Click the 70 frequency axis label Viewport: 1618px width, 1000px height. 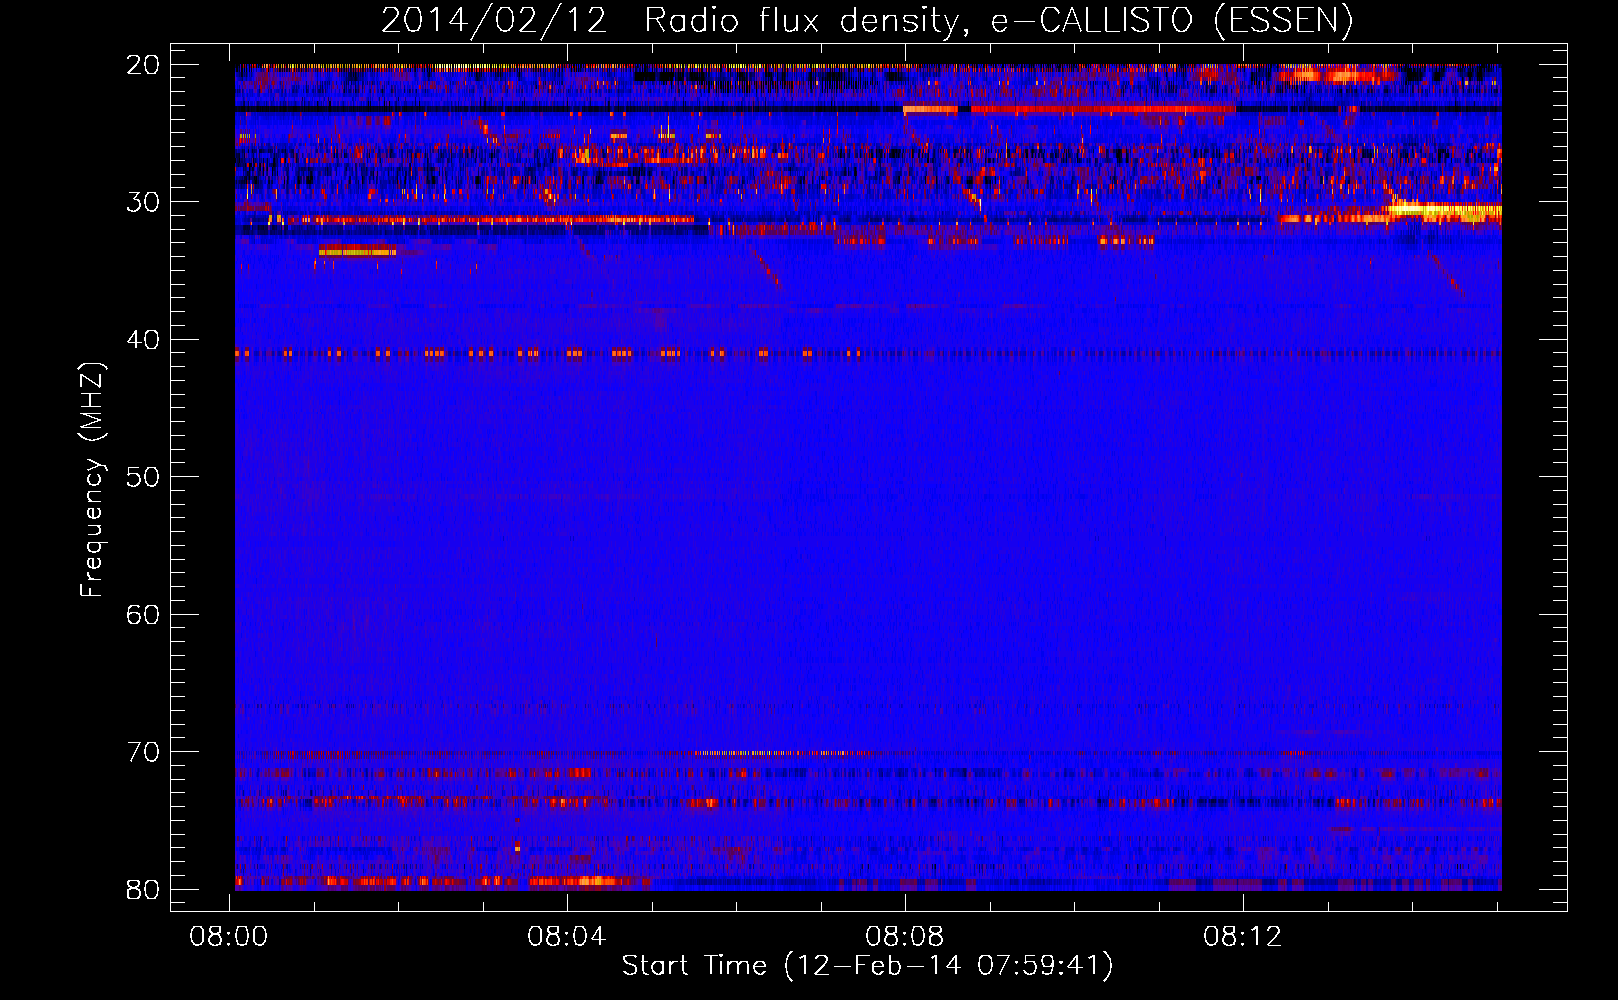pyautogui.click(x=143, y=752)
